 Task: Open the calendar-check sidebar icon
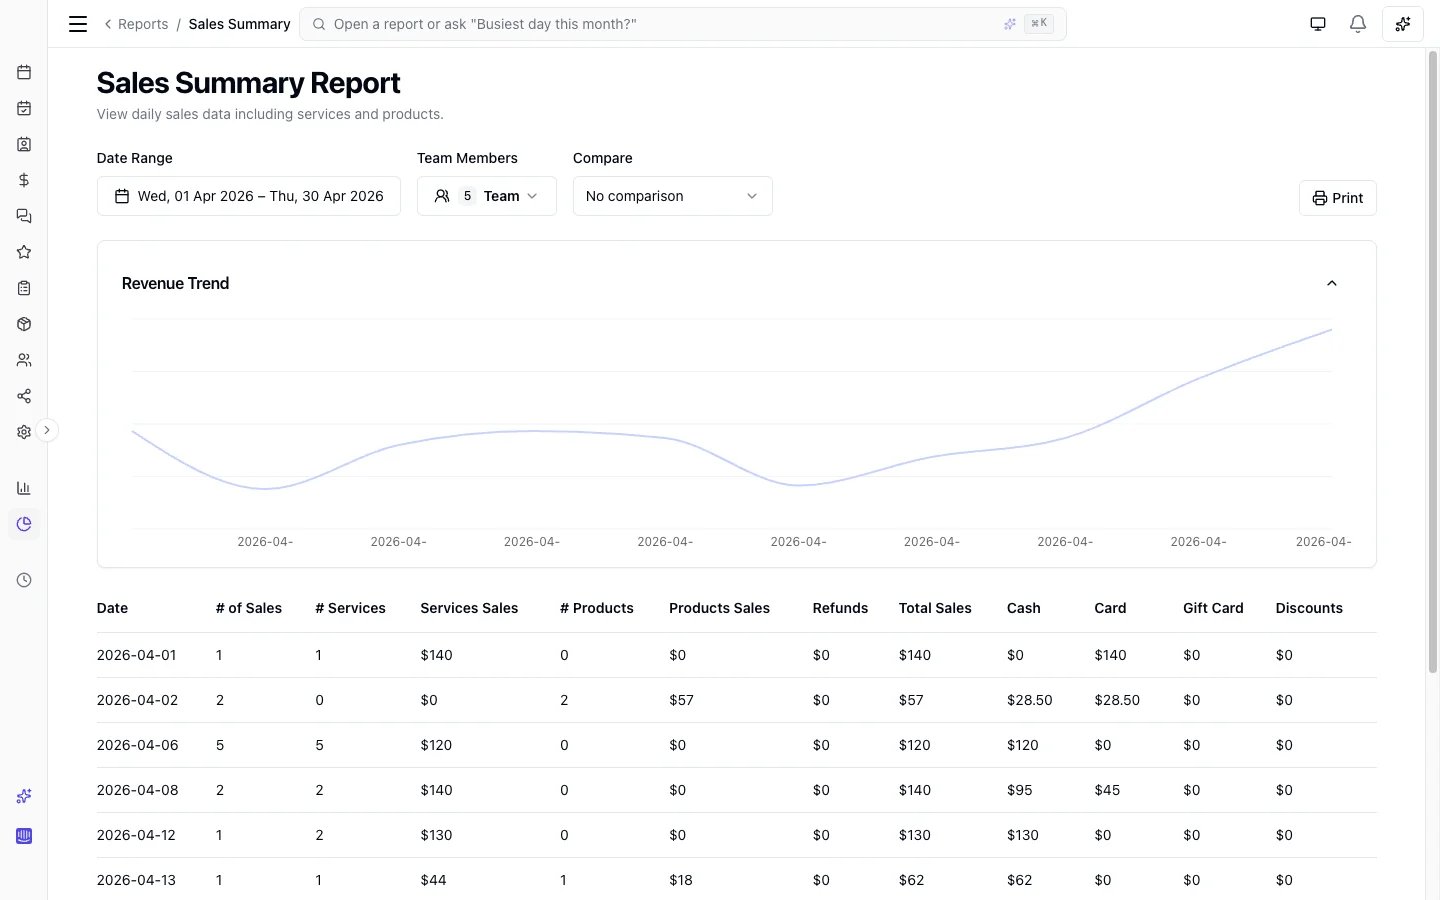click(x=24, y=108)
